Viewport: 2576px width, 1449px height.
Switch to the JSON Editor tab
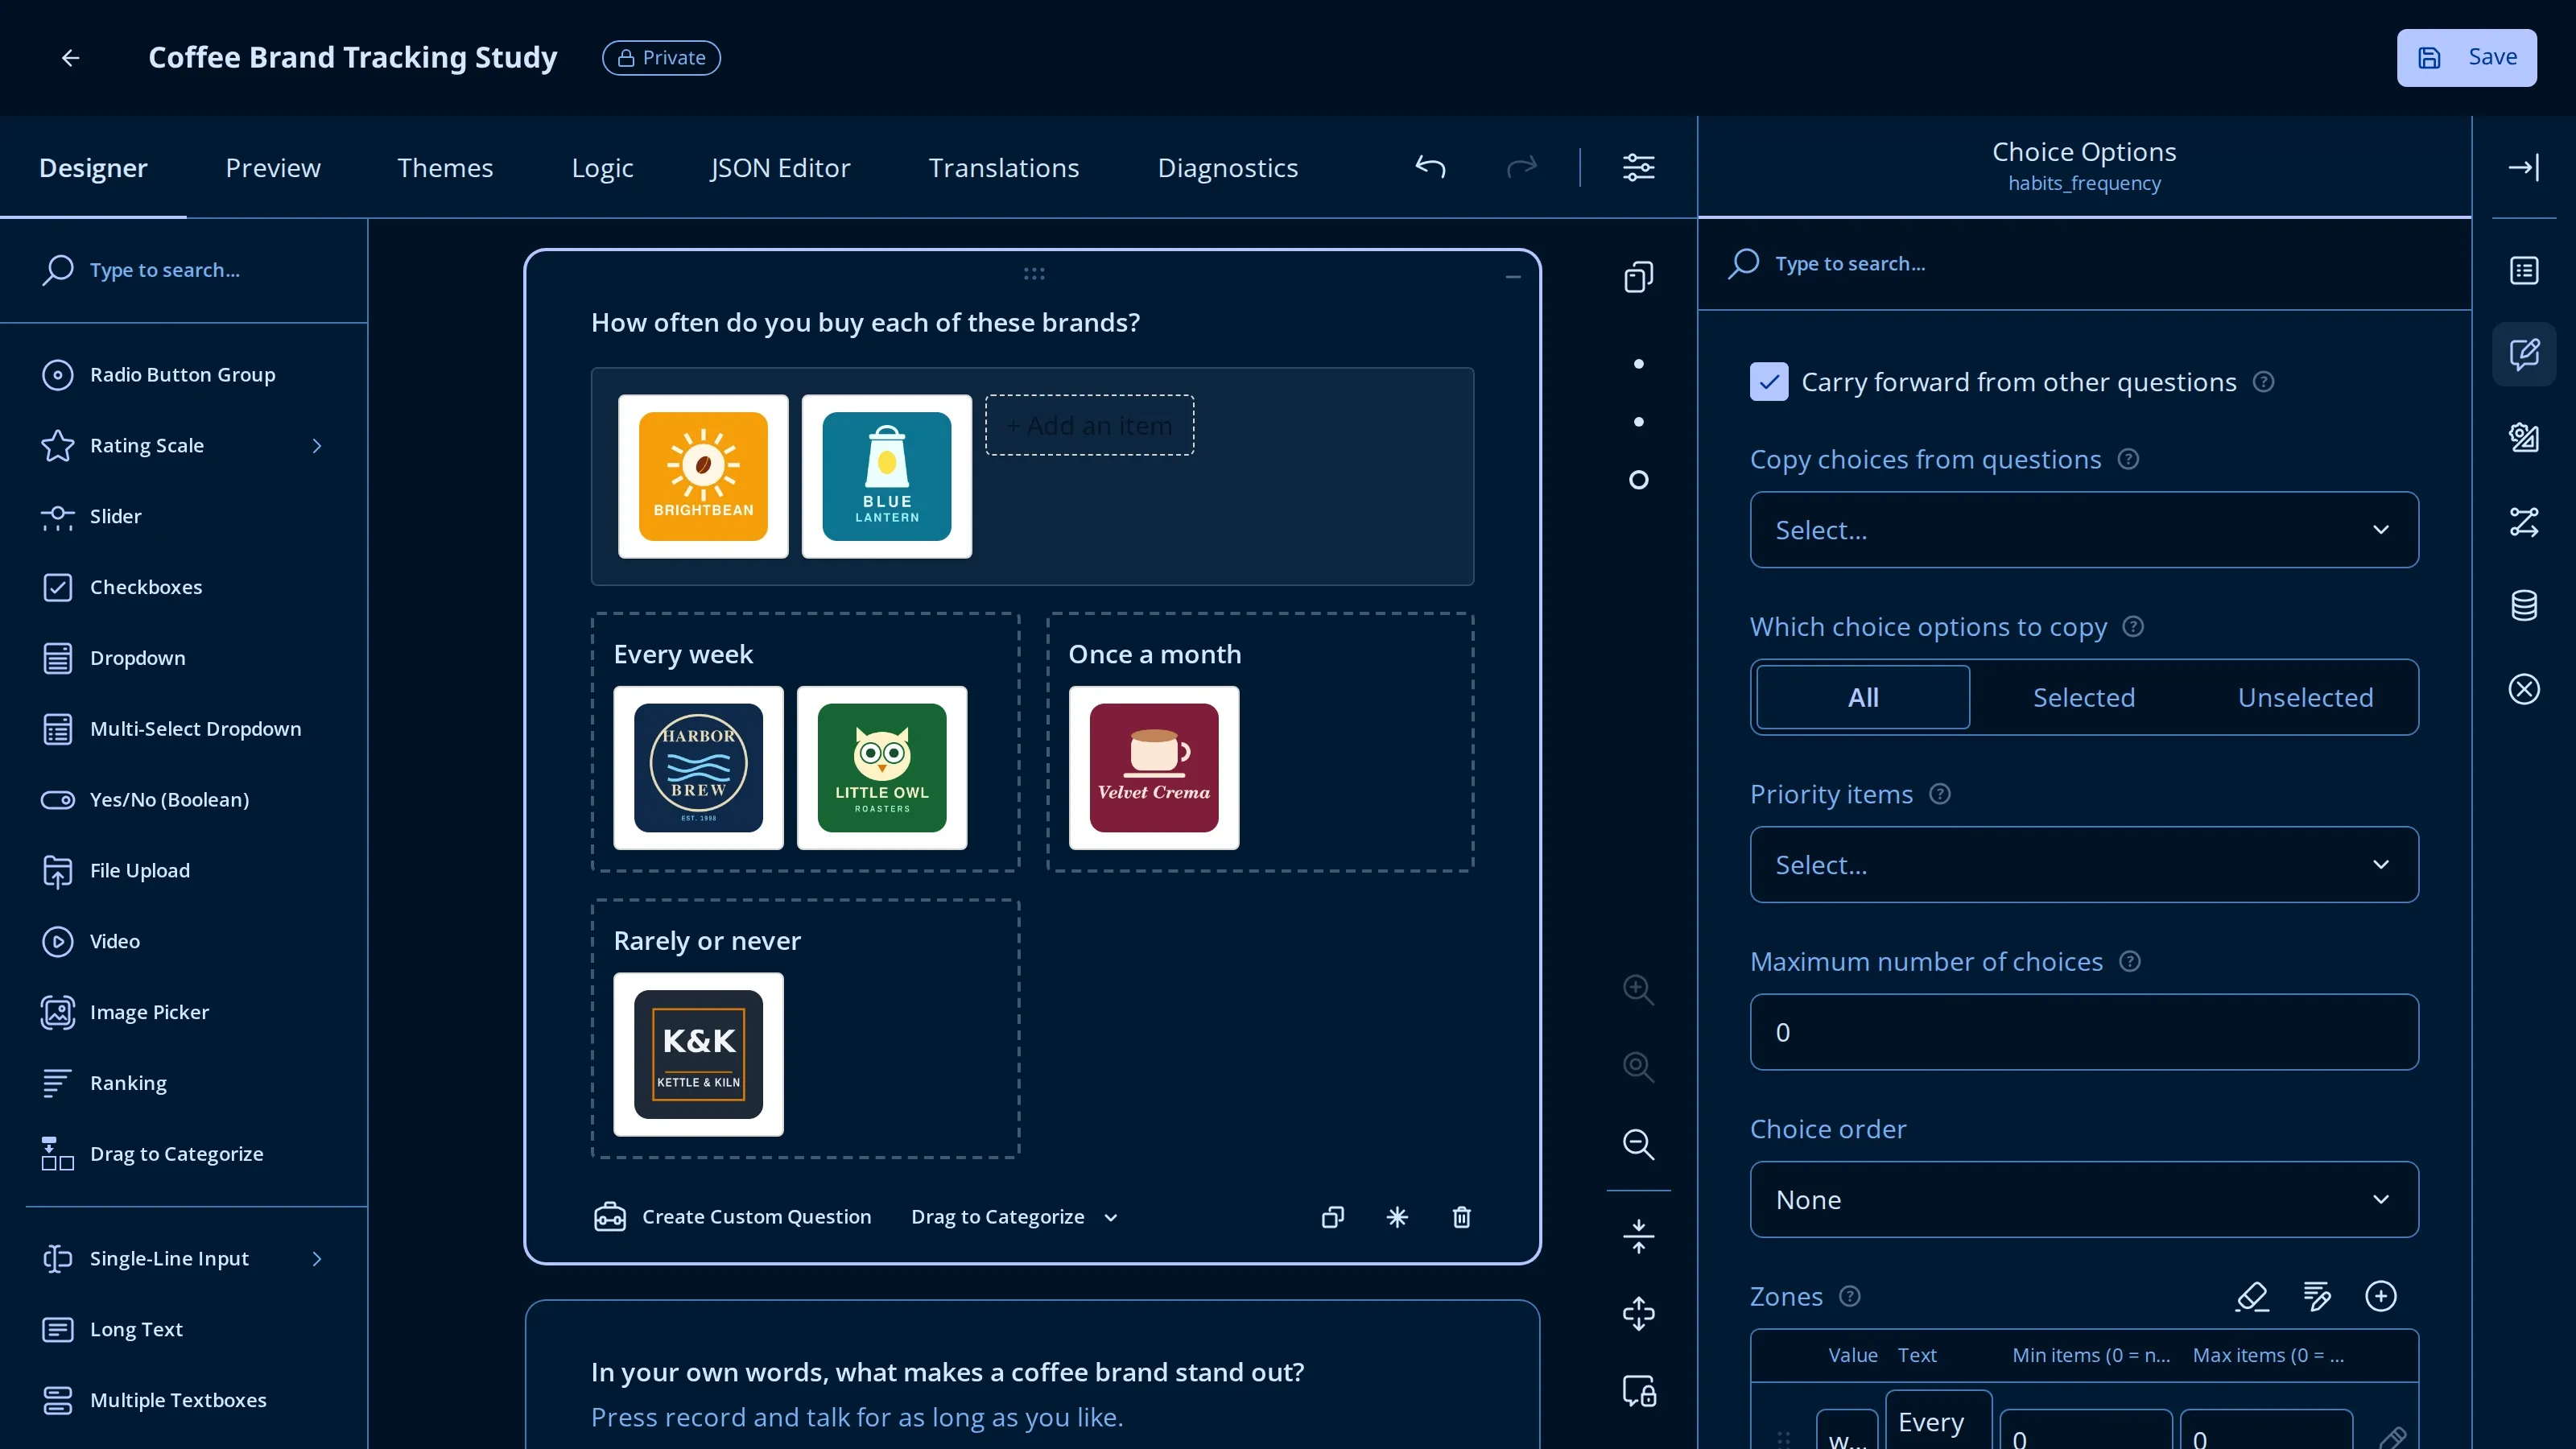pos(780,168)
